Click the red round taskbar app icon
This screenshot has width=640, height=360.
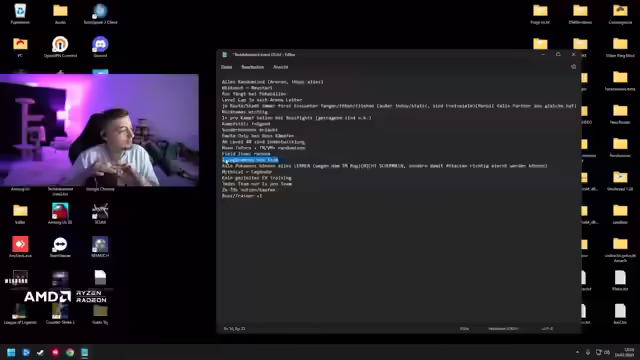click(55, 352)
